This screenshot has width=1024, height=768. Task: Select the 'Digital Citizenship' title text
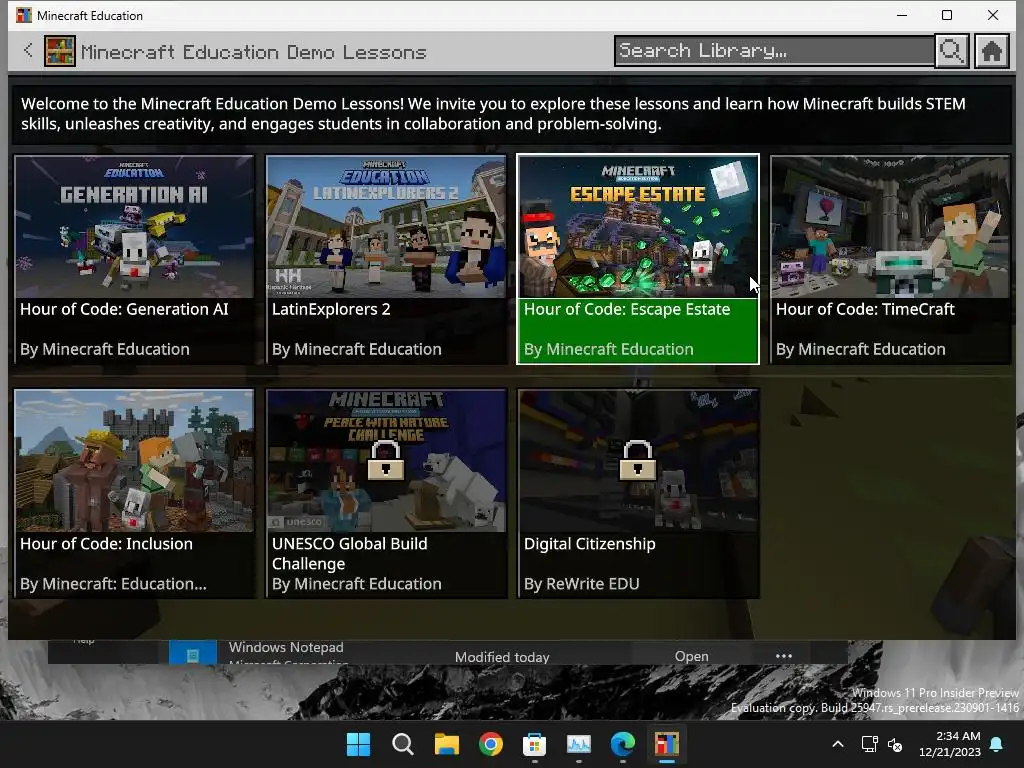pyautogui.click(x=590, y=544)
